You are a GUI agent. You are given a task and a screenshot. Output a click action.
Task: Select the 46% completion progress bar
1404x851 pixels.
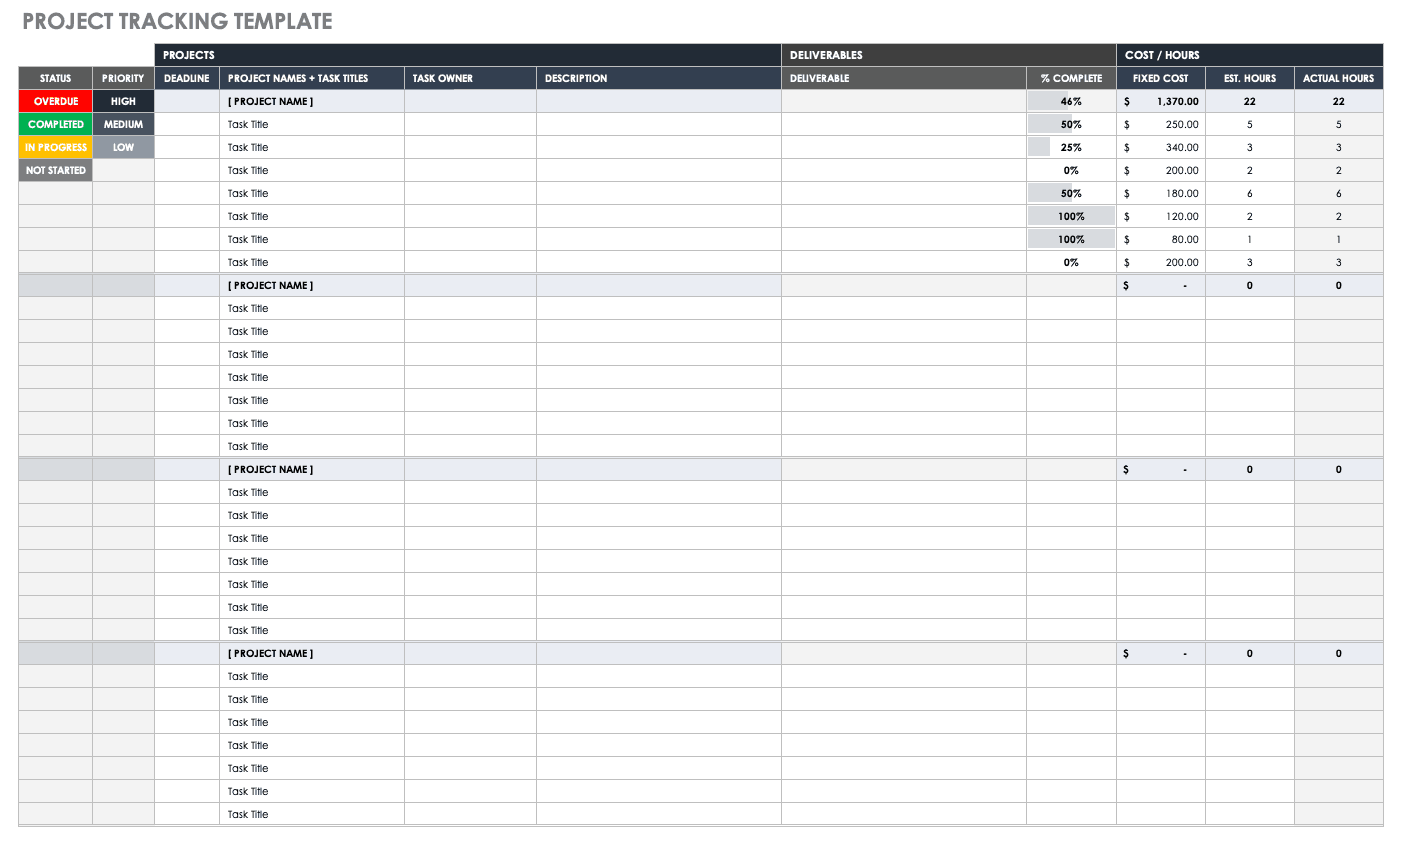coord(1069,101)
